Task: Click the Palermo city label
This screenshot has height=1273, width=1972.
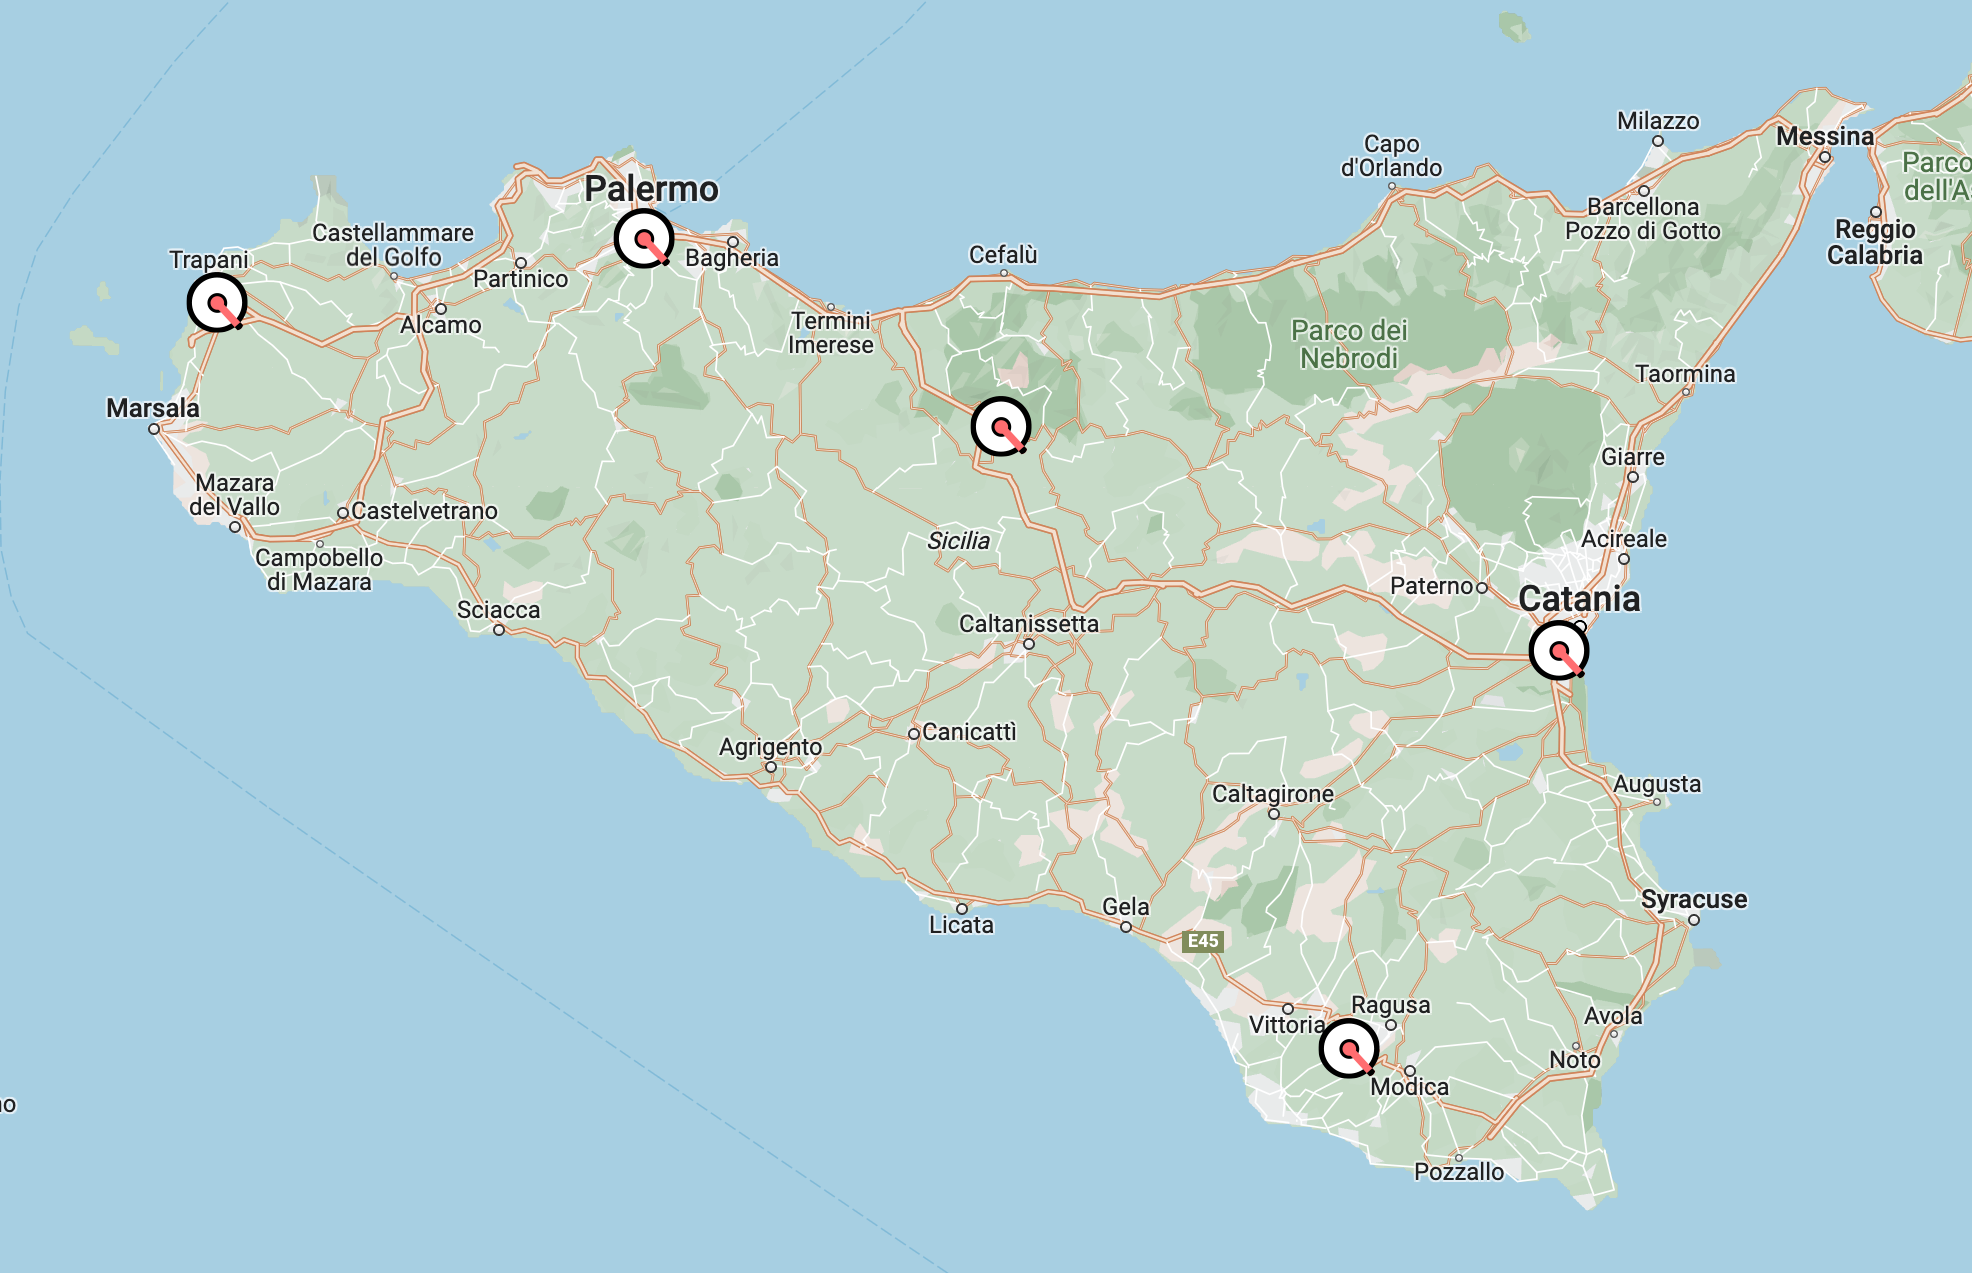Action: point(651,189)
